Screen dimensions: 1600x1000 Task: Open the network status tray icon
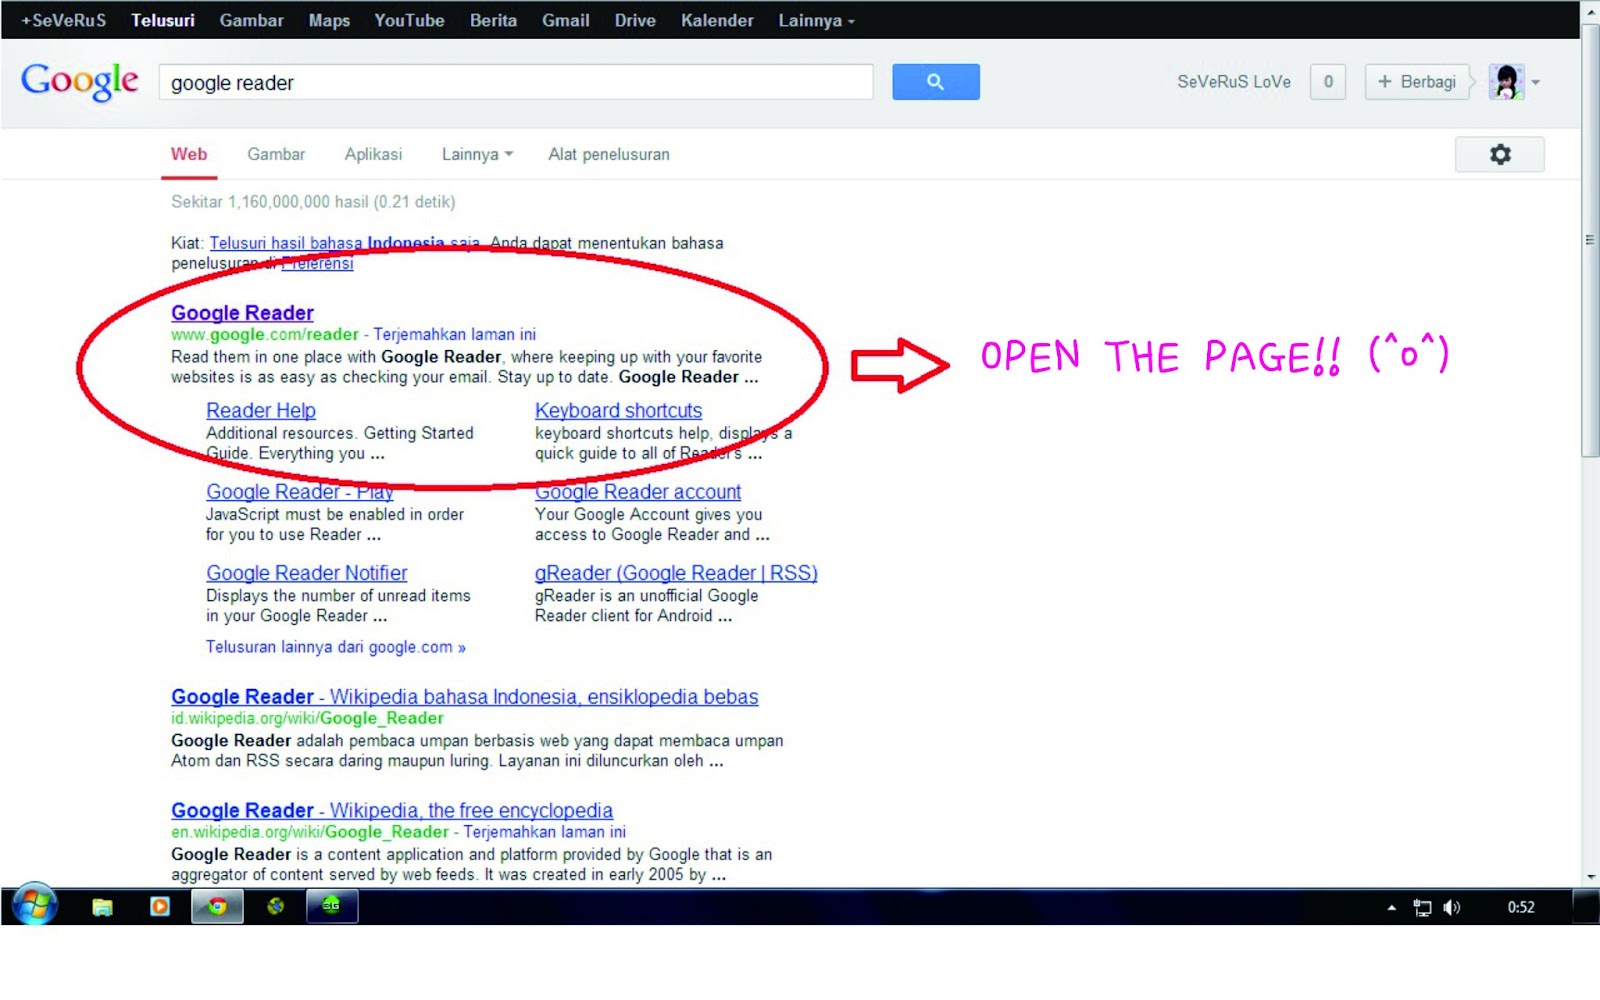tap(1422, 908)
